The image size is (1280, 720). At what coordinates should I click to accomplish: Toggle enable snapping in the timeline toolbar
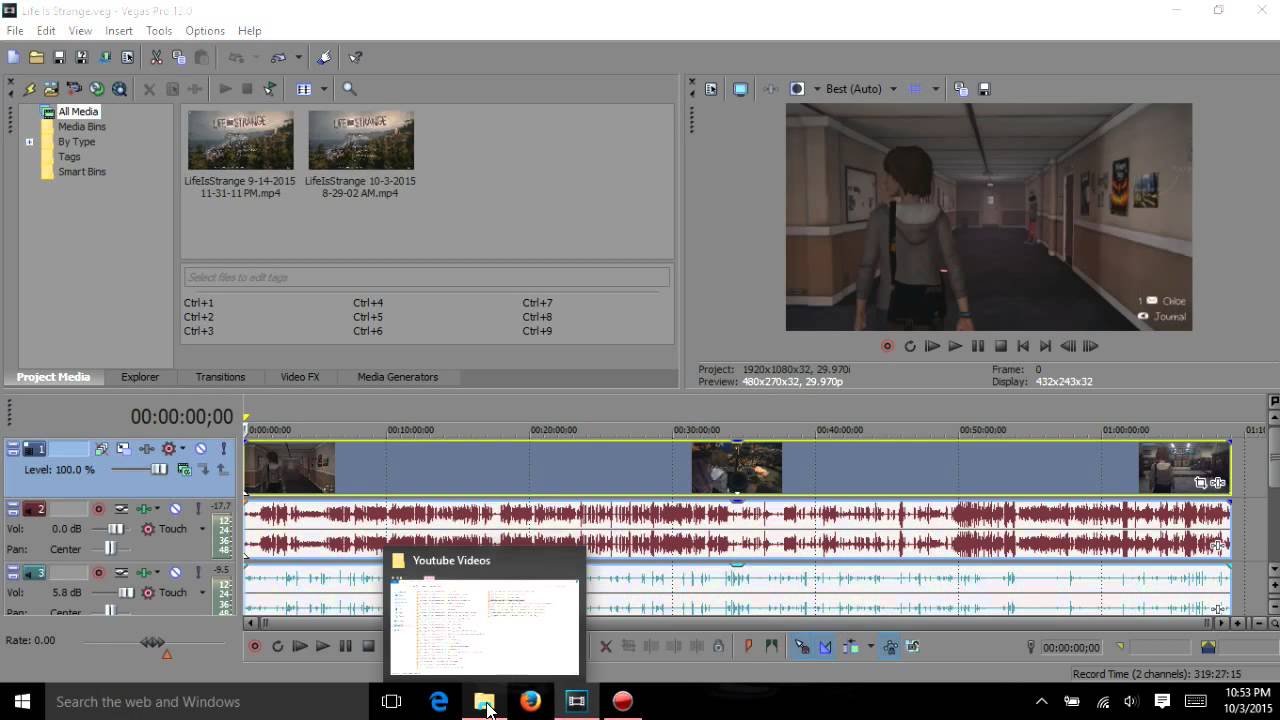(802, 647)
